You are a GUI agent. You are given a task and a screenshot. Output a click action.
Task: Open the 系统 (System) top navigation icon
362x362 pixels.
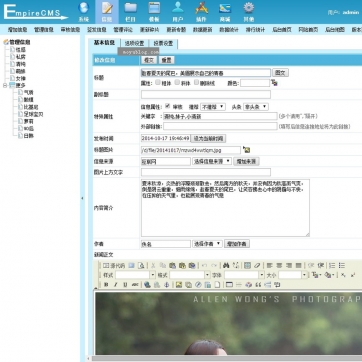(84, 11)
